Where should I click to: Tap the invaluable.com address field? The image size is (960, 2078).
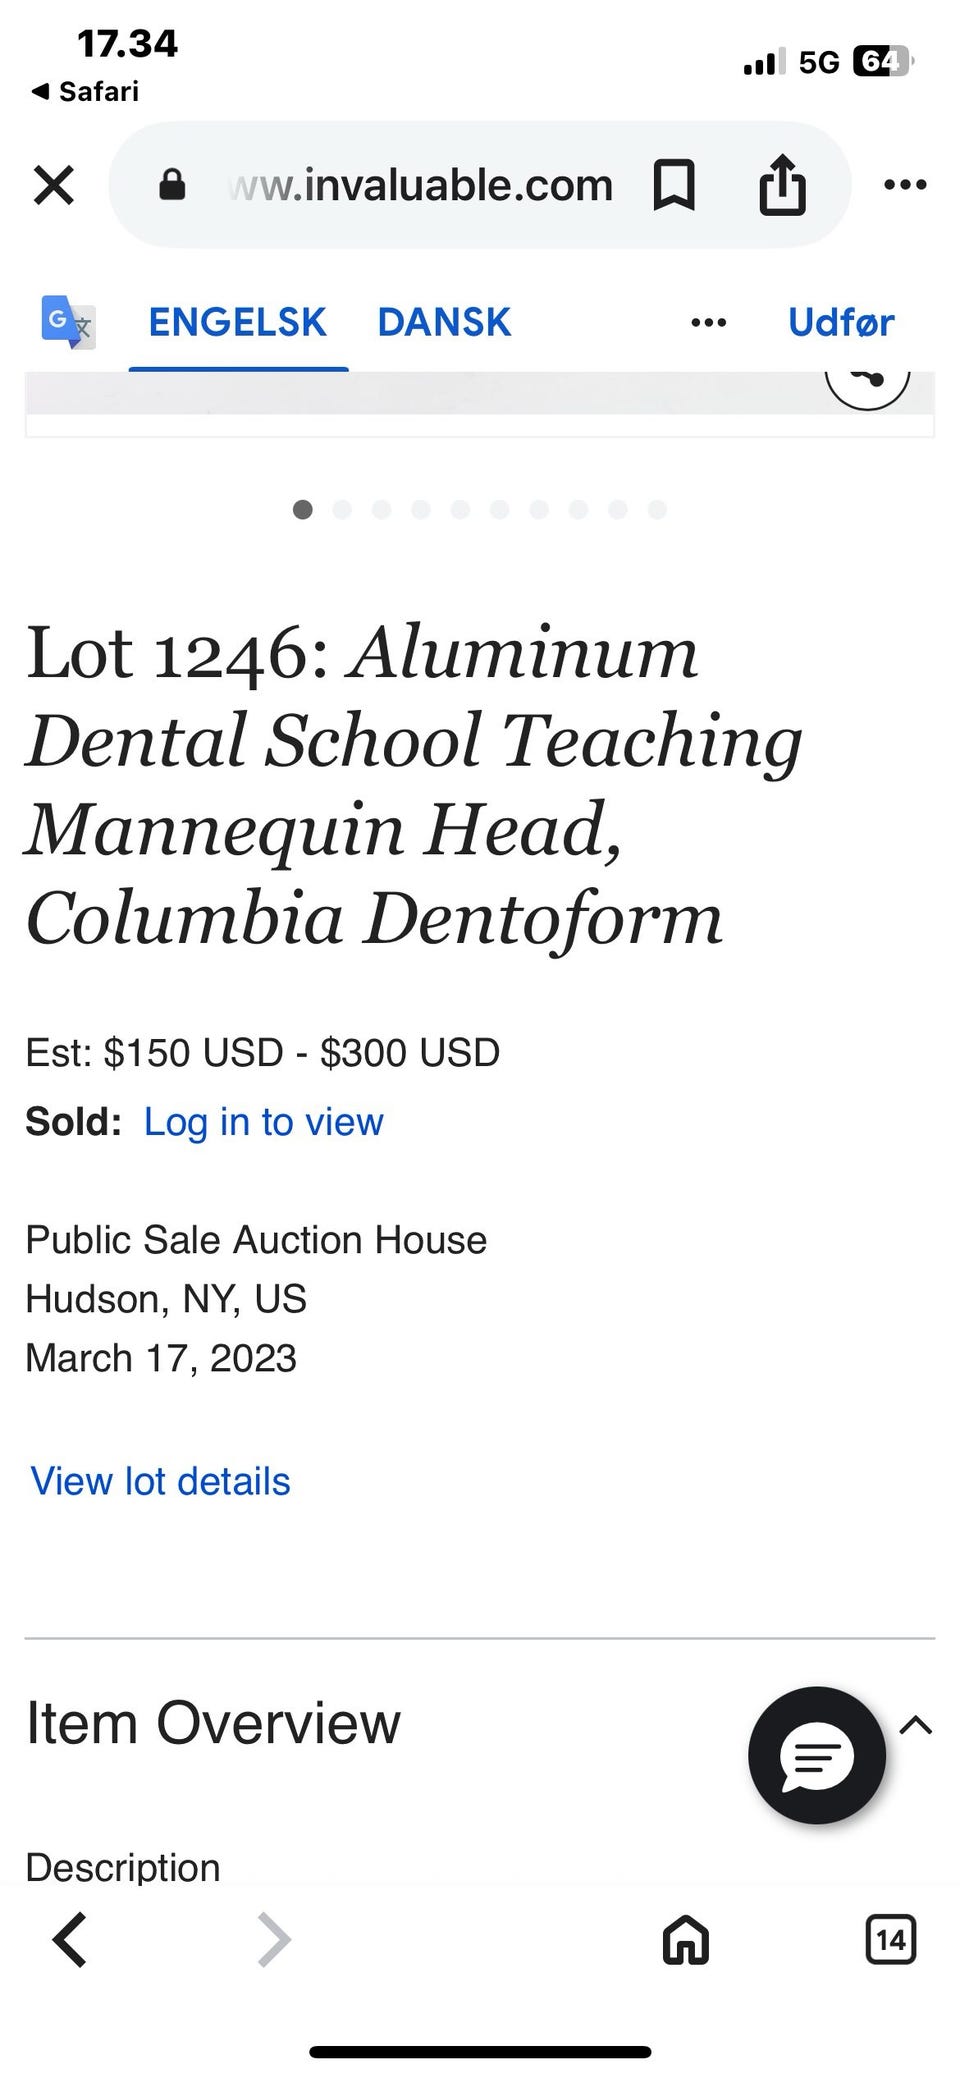coord(420,185)
